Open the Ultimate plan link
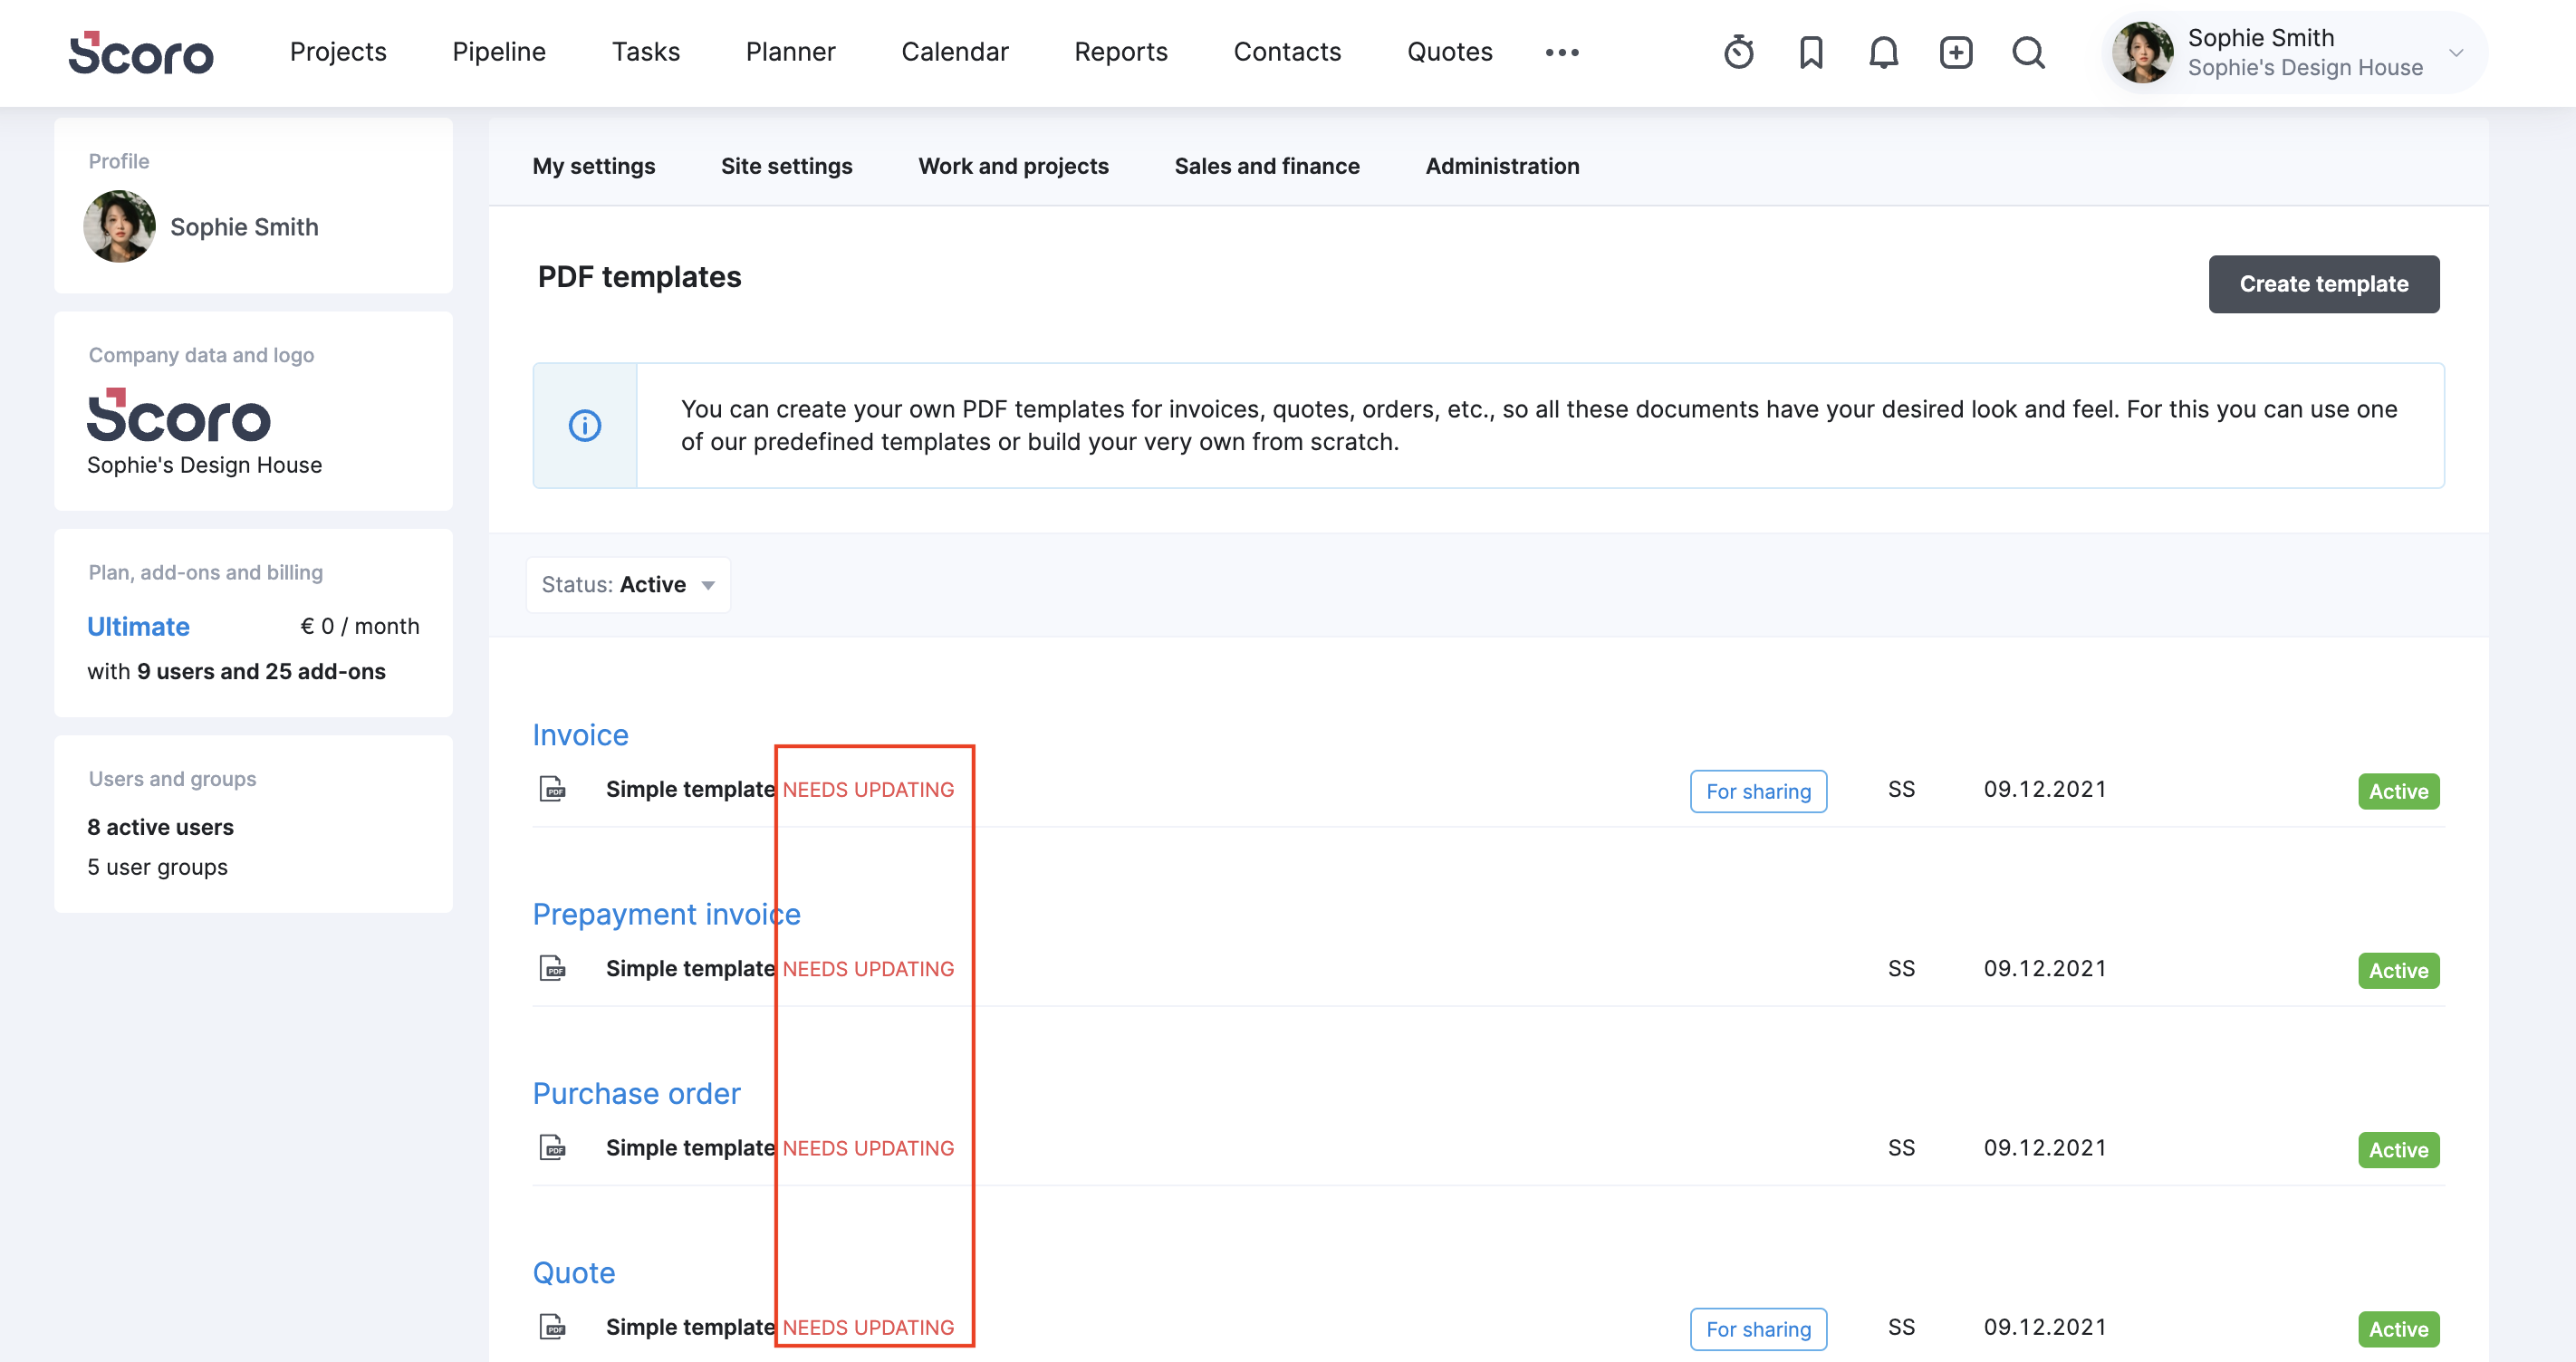This screenshot has width=2576, height=1362. point(138,626)
